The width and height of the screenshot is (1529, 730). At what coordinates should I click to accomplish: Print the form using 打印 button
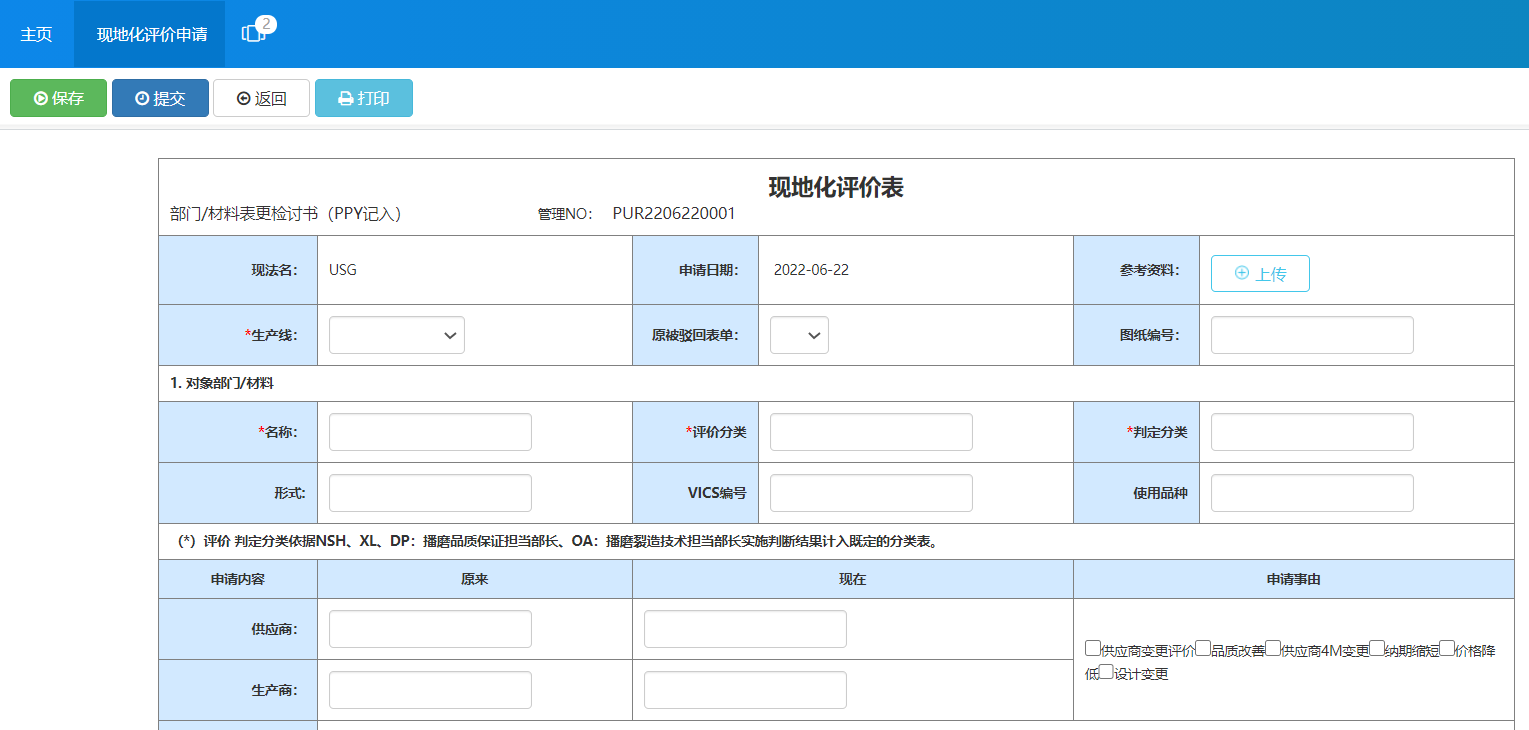pos(363,98)
